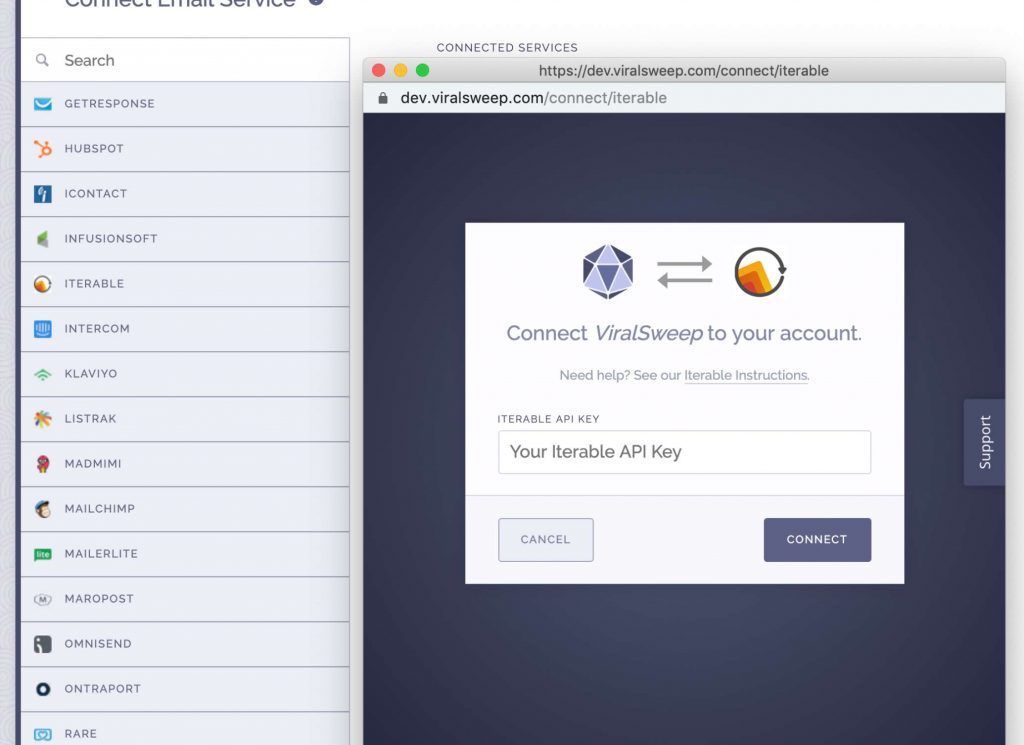The width and height of the screenshot is (1024, 745).
Task: Open the Iterable Instructions link
Action: click(x=746, y=375)
